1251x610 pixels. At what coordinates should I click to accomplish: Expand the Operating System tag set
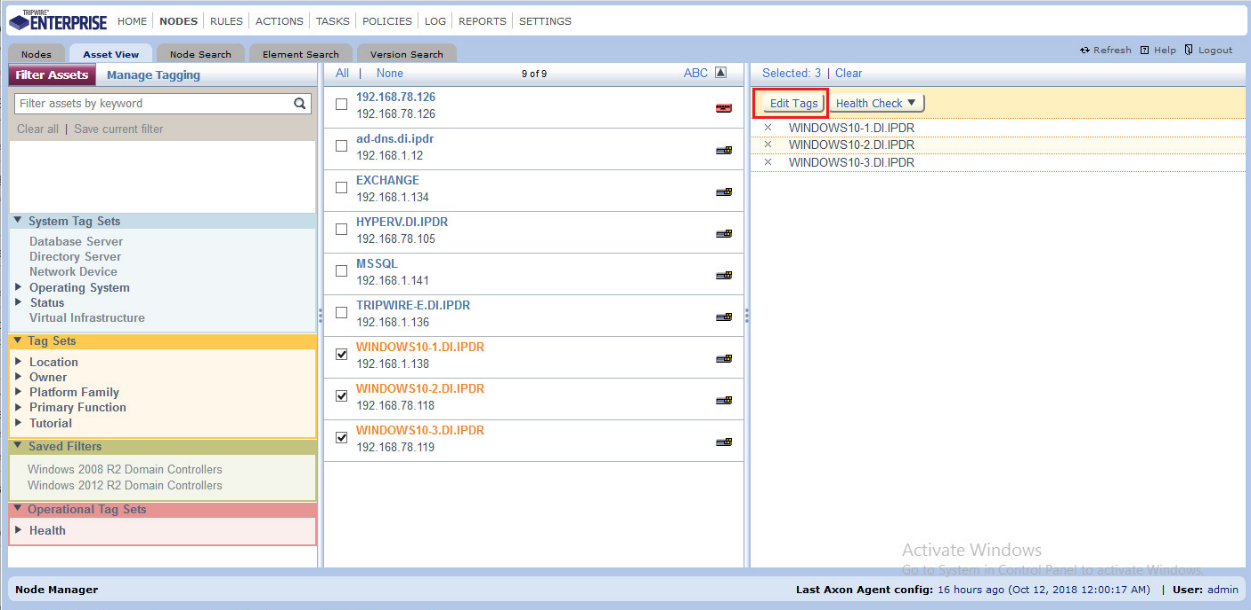[19, 288]
